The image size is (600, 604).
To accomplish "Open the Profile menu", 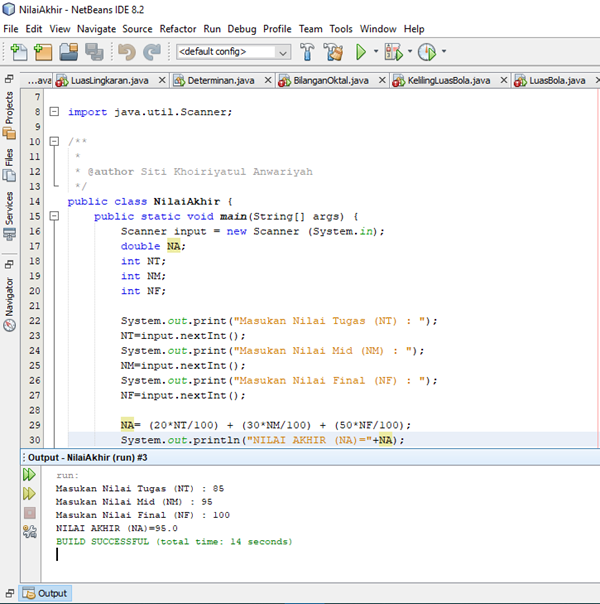I will click(277, 29).
